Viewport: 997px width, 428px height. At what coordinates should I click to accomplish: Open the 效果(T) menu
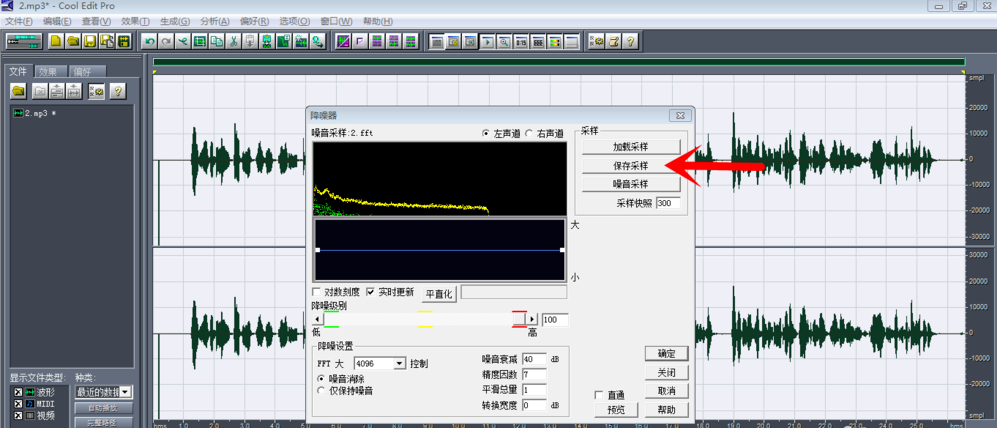pyautogui.click(x=135, y=21)
